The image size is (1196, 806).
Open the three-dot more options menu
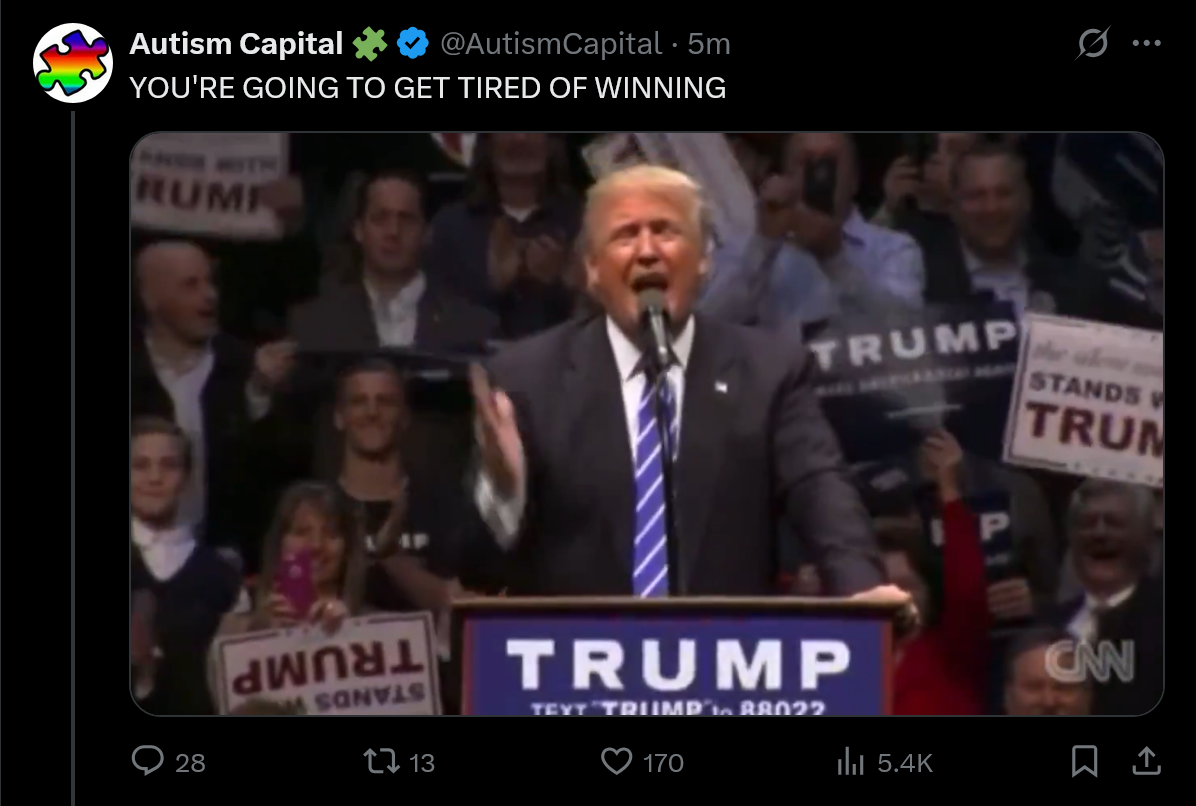[x=1146, y=43]
